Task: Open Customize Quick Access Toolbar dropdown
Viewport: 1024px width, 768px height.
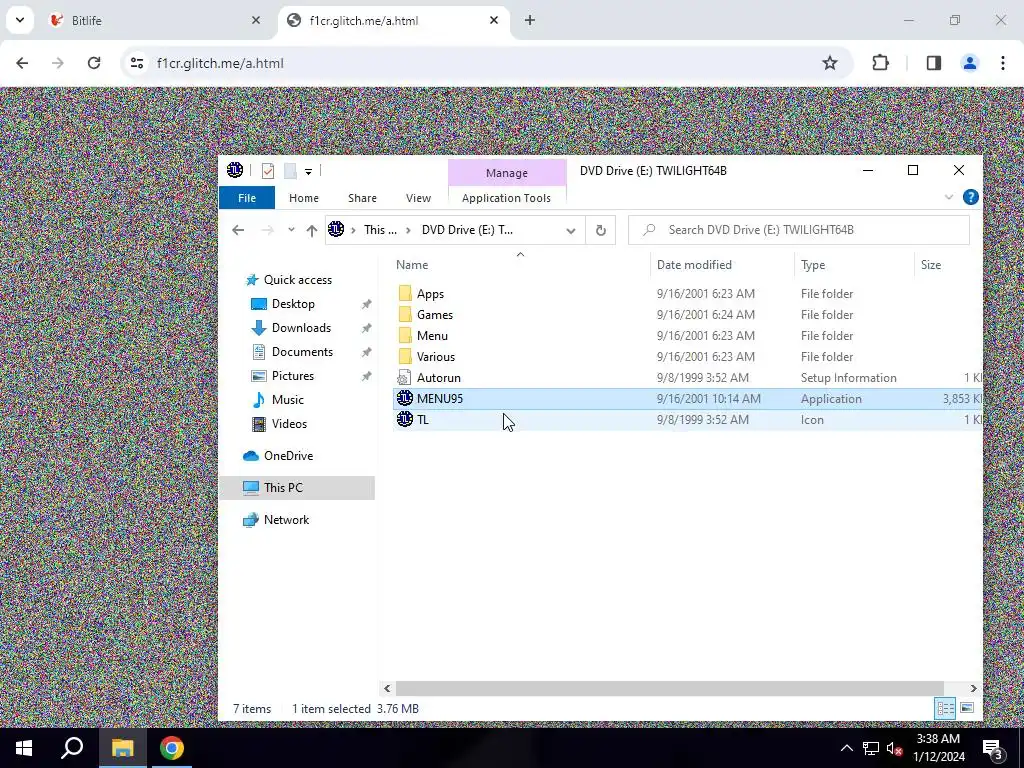Action: click(308, 172)
